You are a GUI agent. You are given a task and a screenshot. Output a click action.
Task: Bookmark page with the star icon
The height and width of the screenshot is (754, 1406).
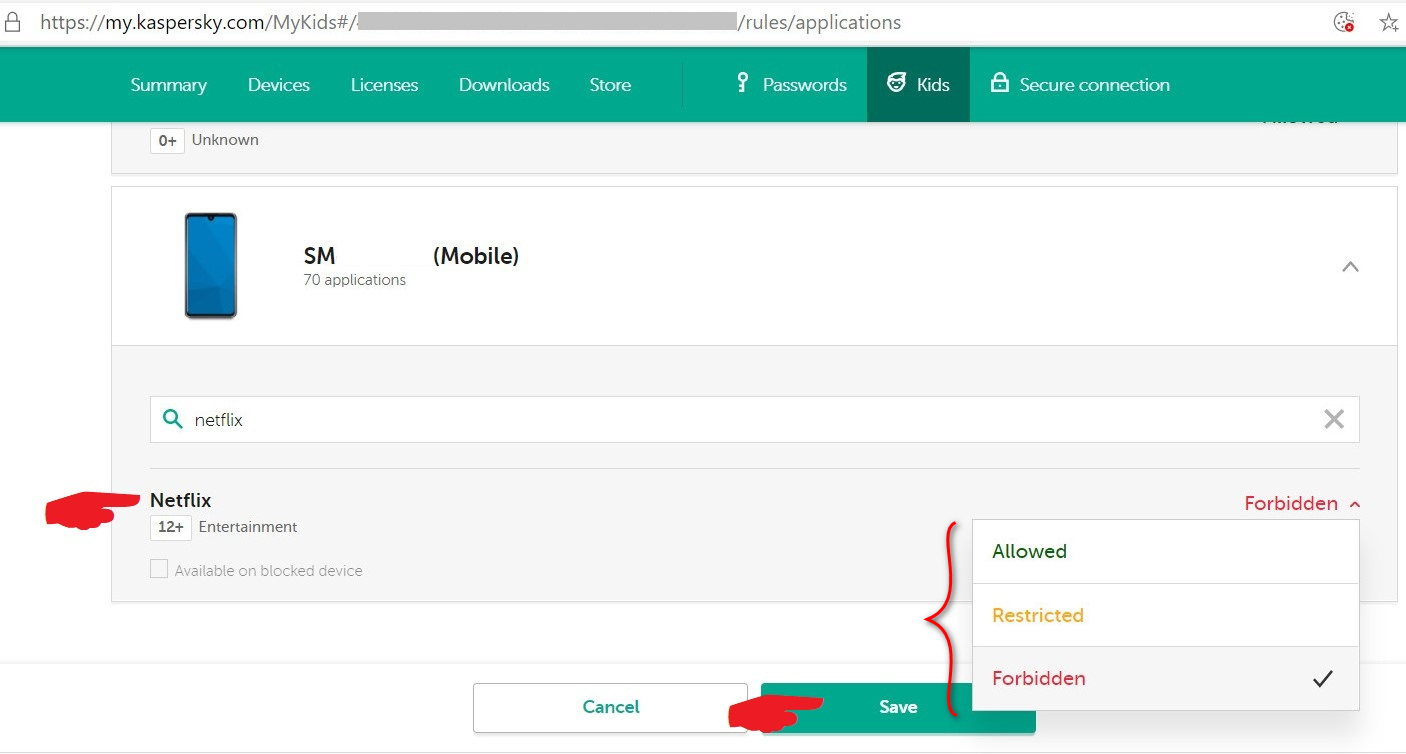pyautogui.click(x=1389, y=22)
